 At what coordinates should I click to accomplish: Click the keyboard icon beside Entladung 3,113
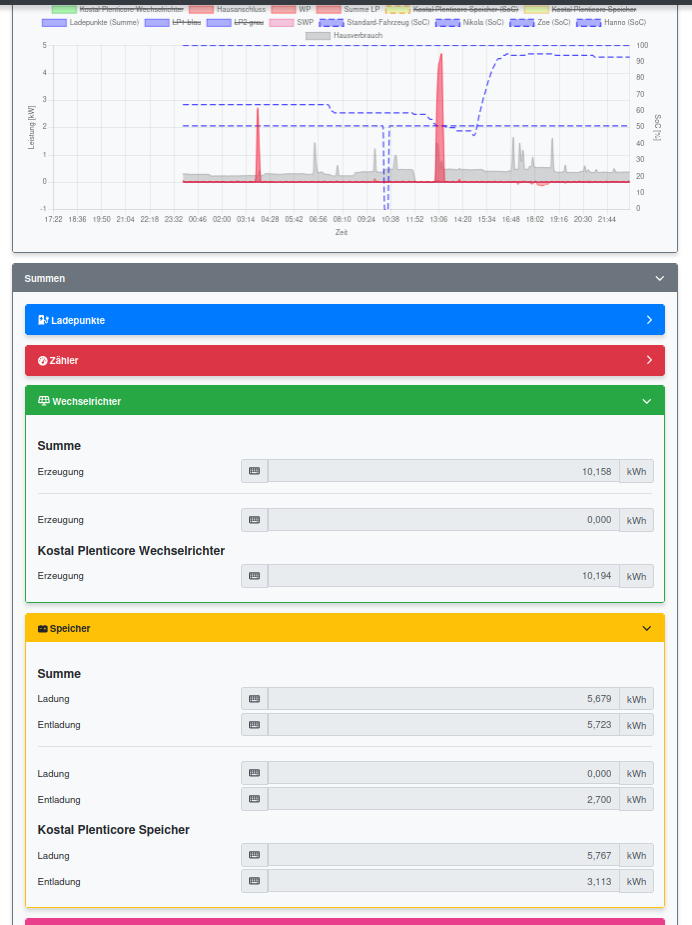coord(254,881)
